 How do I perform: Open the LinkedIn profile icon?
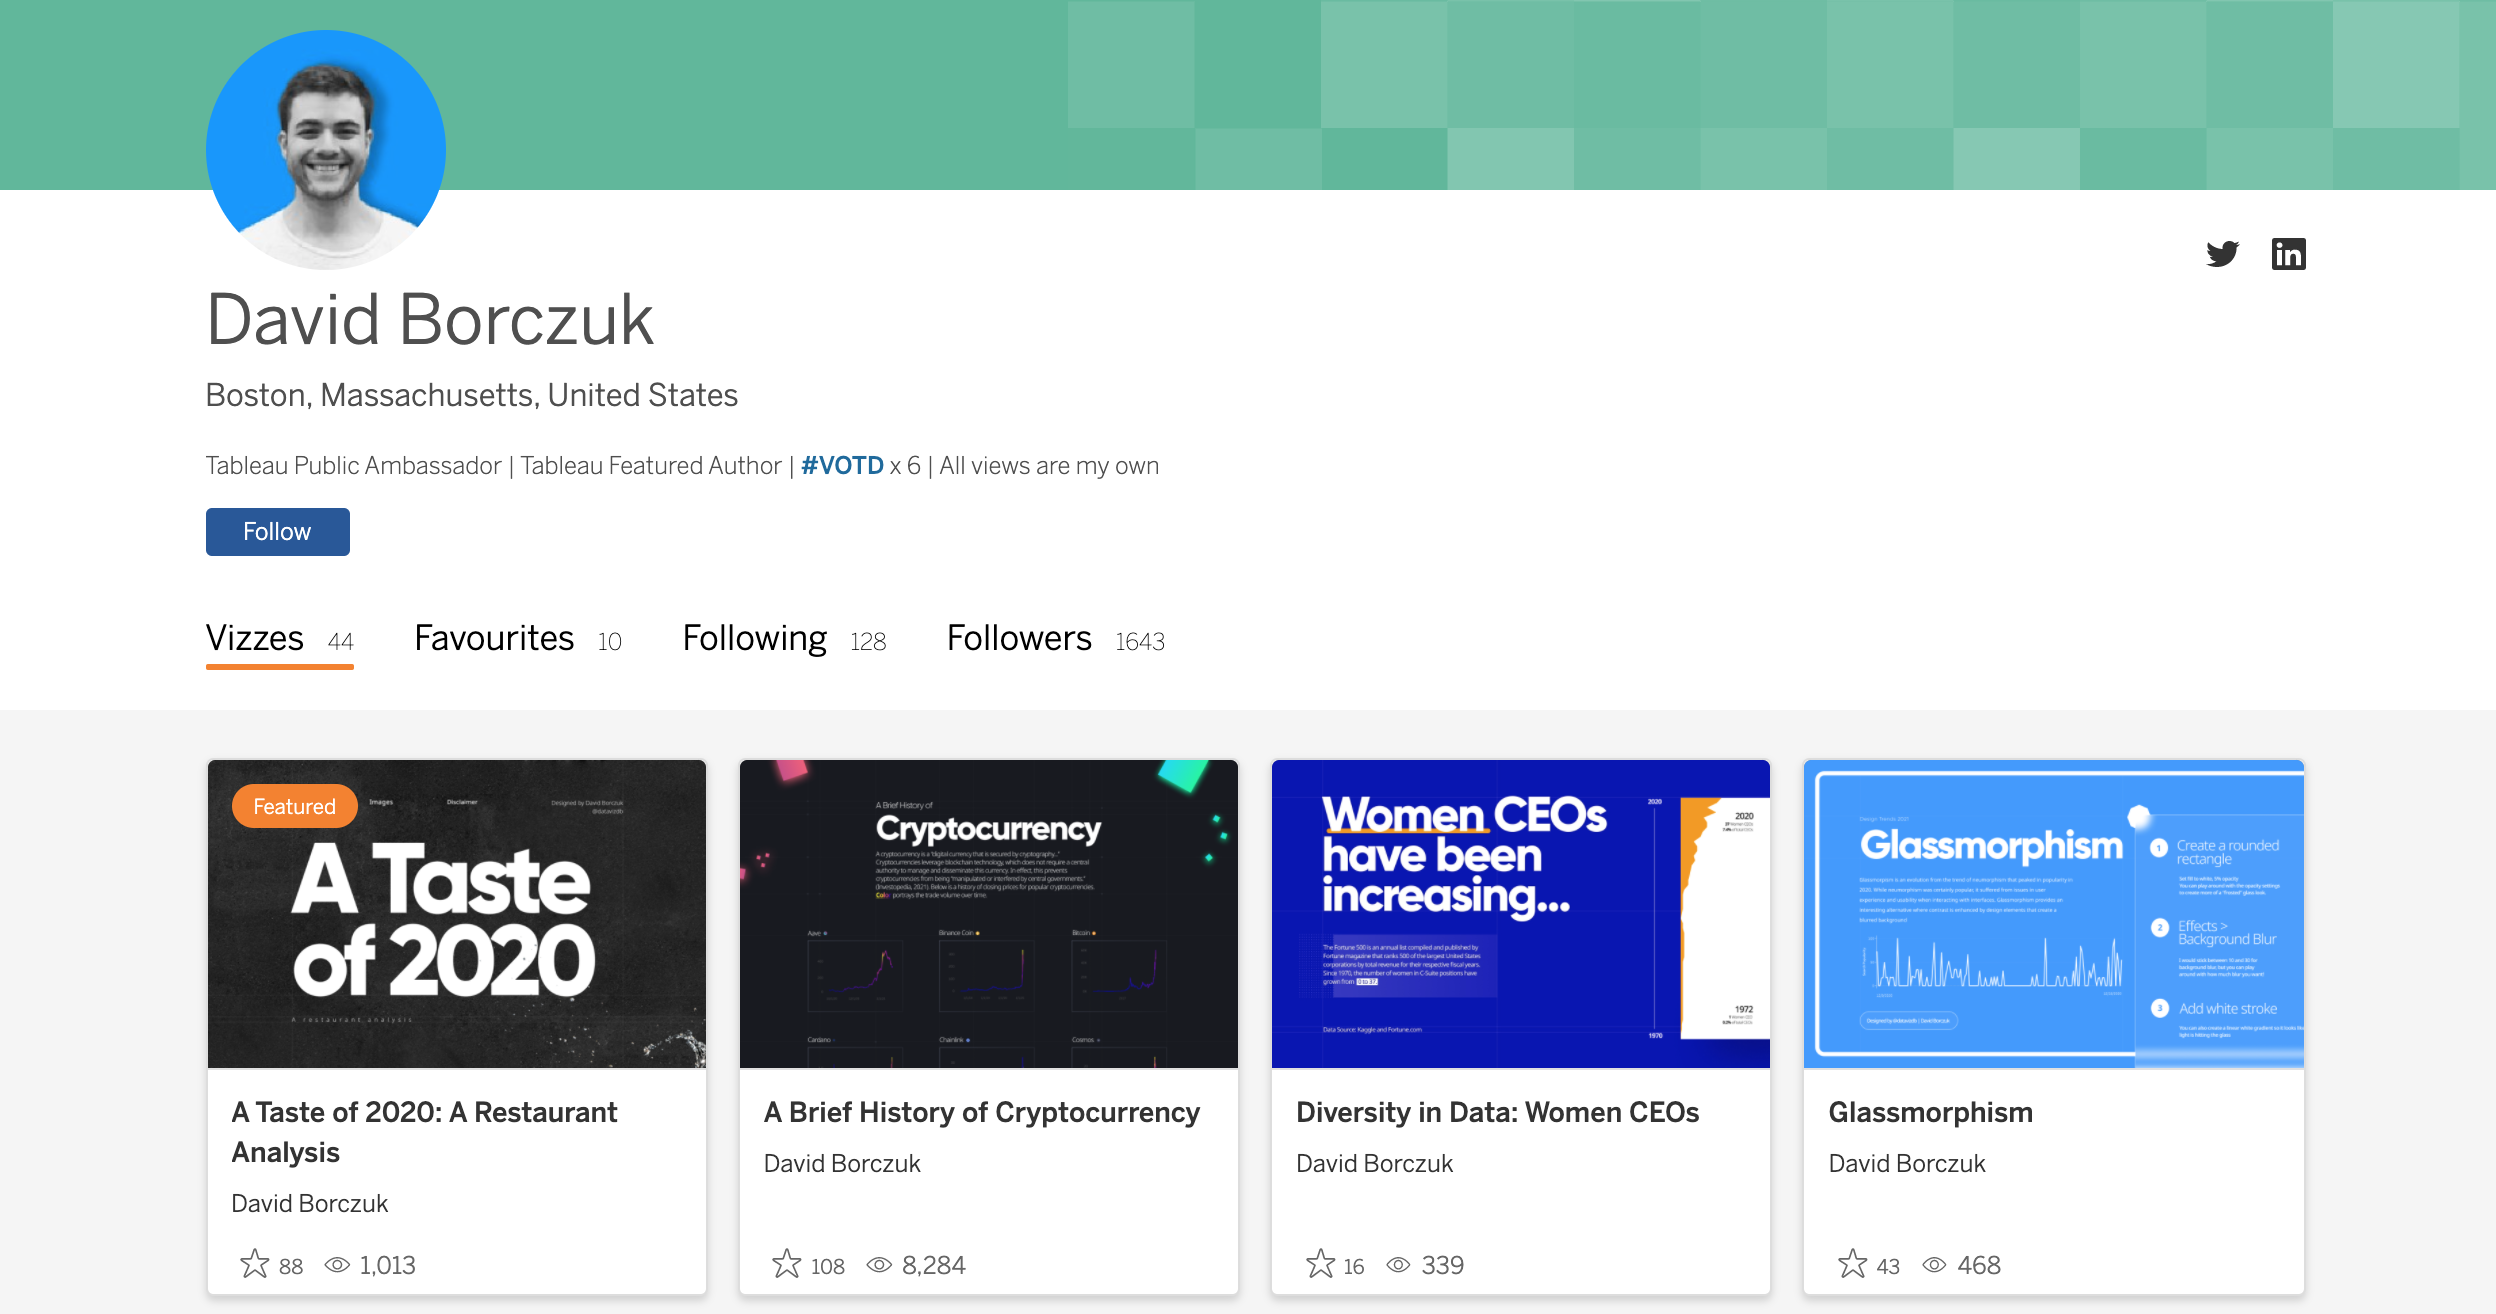(x=2288, y=254)
